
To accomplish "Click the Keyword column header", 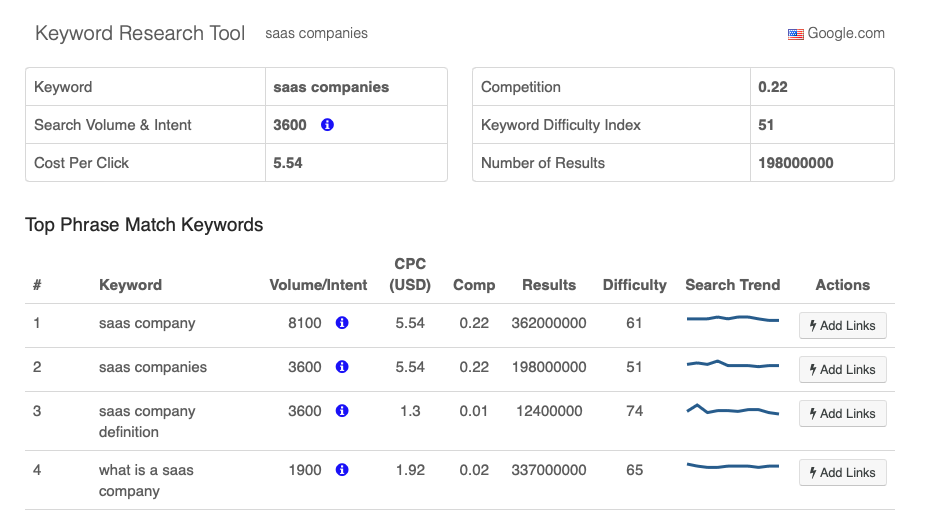I will pyautogui.click(x=130, y=285).
